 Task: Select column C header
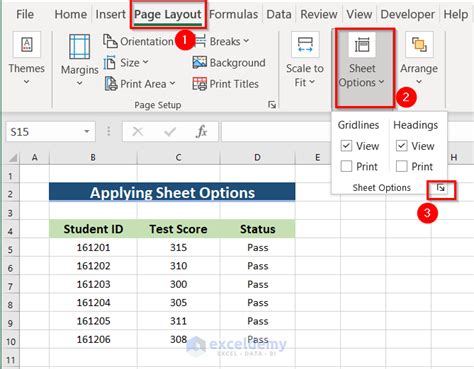tap(178, 157)
